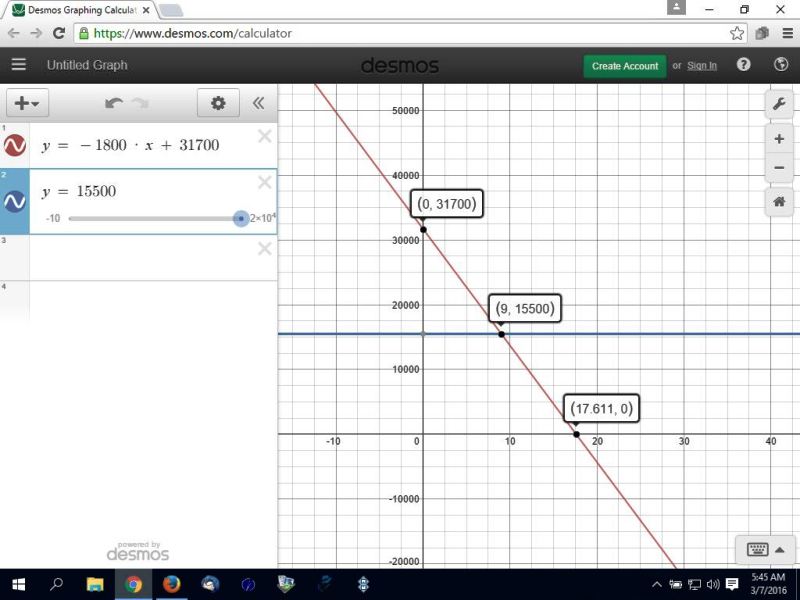The image size is (800, 600).
Task: Go forward in browser history
Action: 36,34
